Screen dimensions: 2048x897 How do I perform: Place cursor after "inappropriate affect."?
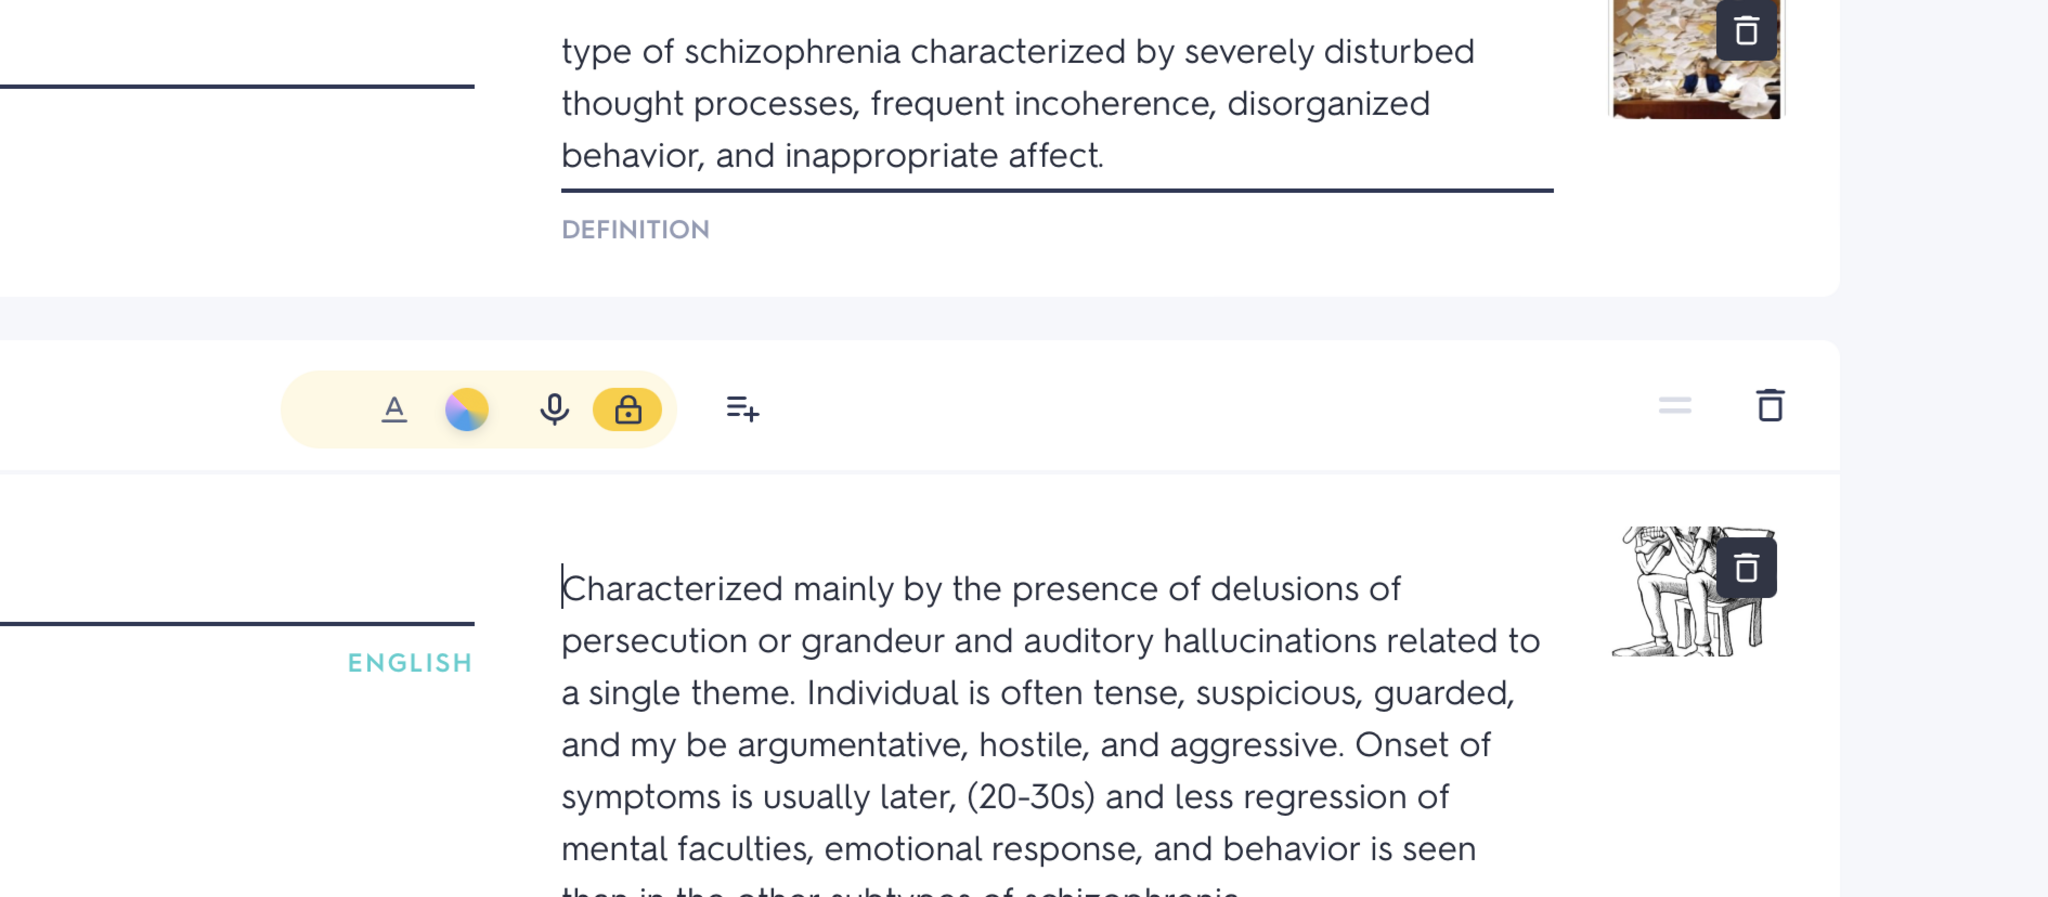(x=1105, y=156)
